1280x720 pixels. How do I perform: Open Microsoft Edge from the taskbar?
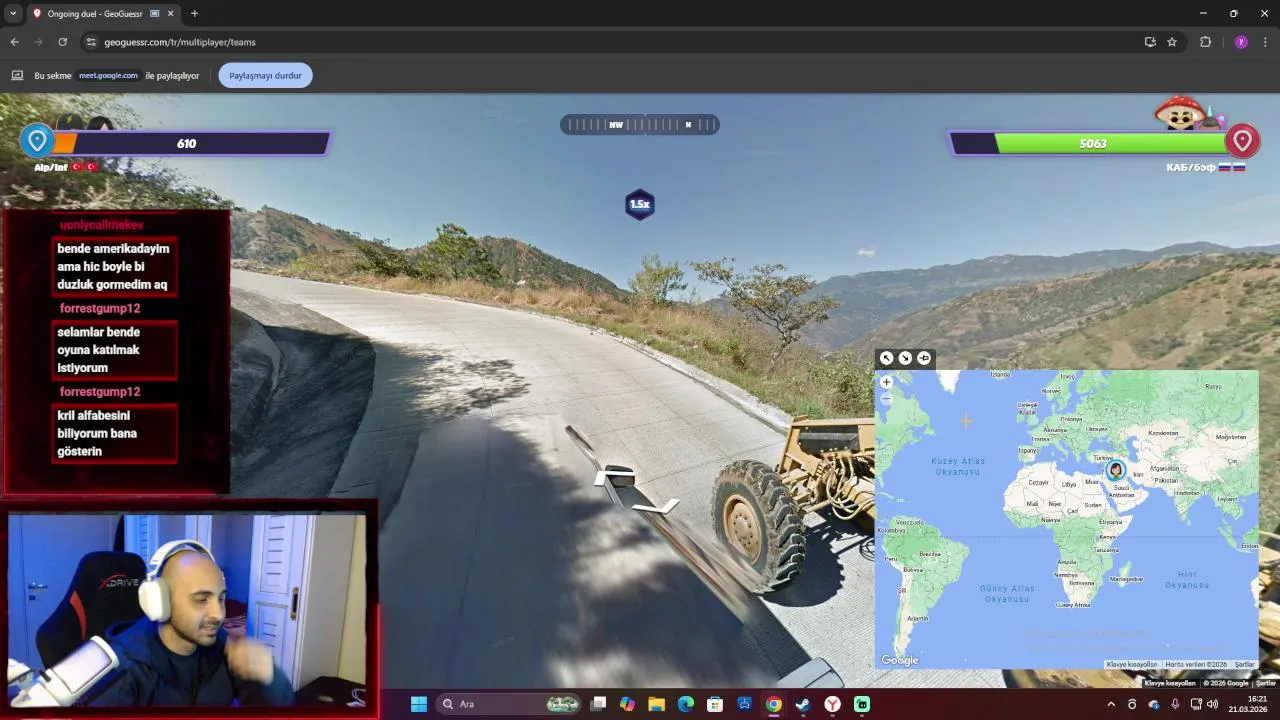pos(685,704)
